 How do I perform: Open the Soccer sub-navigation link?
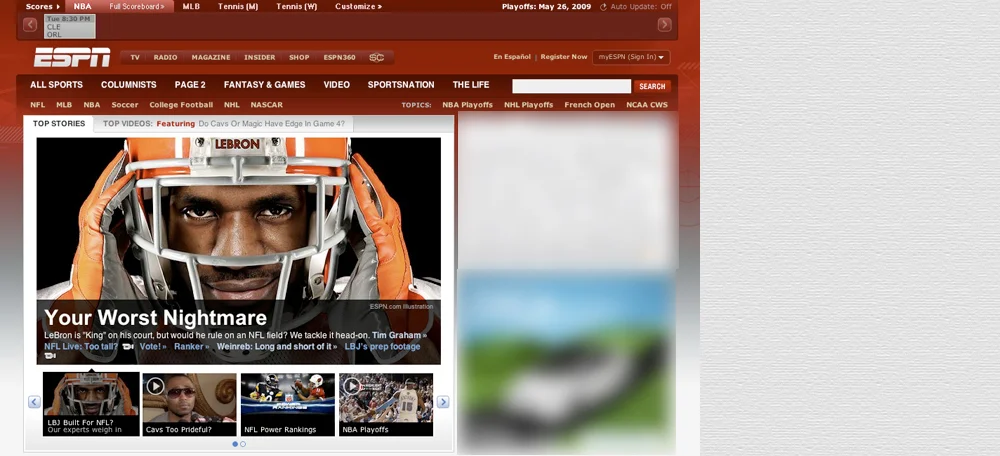tap(125, 105)
